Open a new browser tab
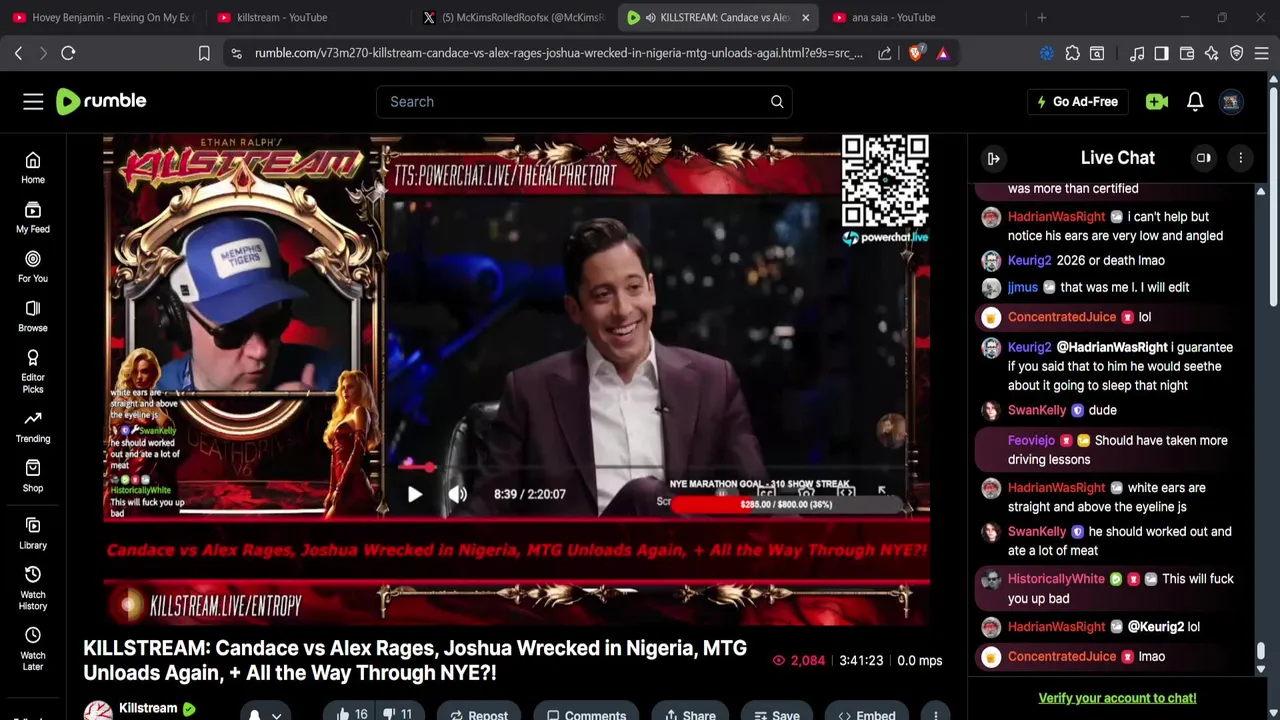 coord(1042,17)
